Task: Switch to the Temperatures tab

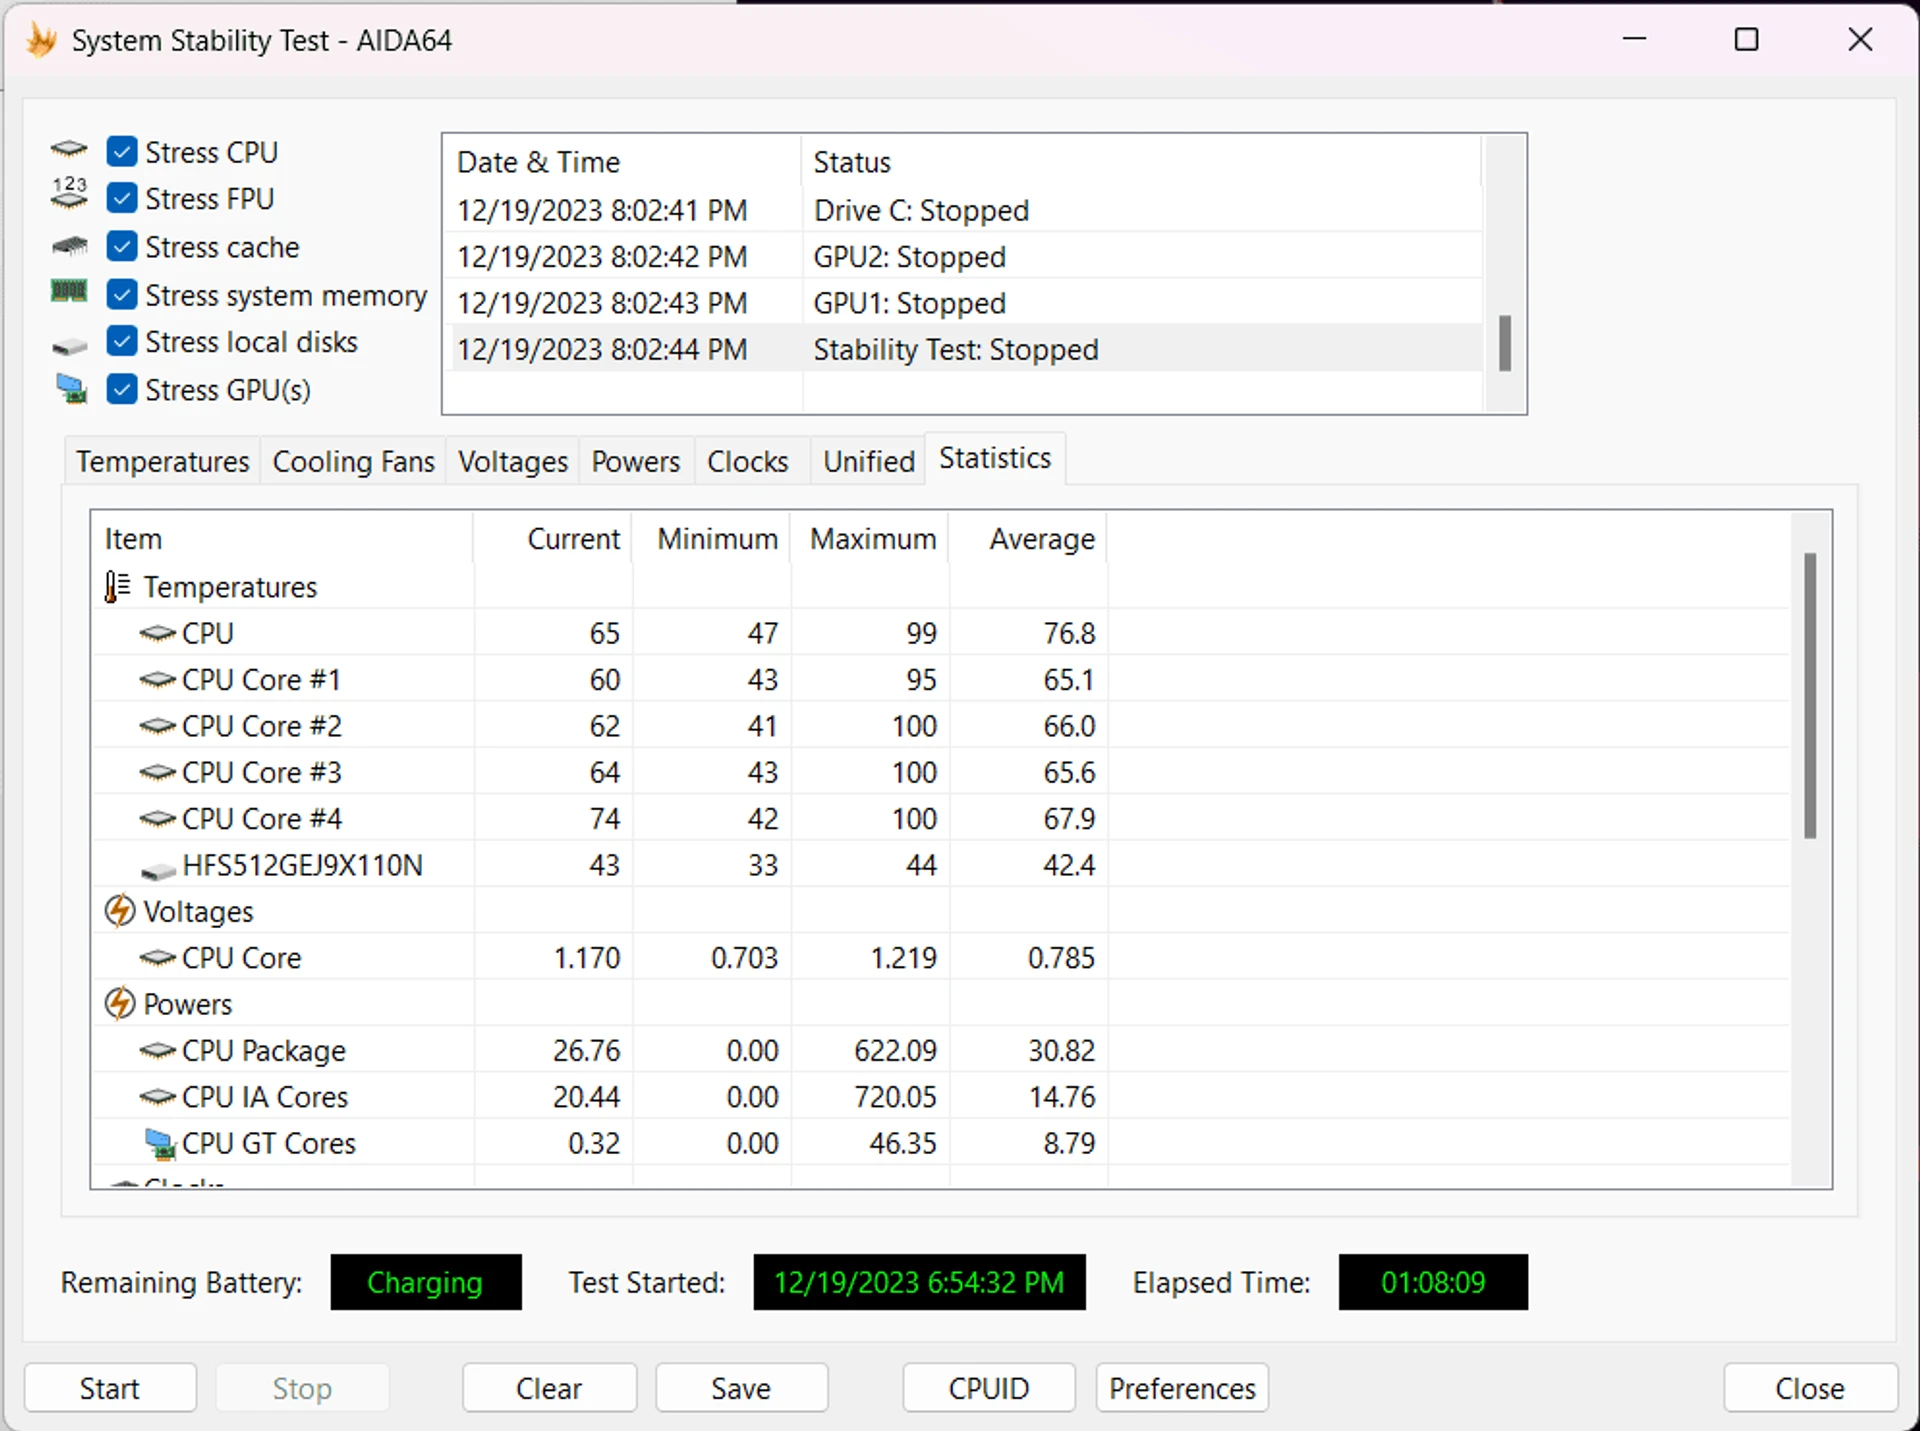Action: (162, 461)
